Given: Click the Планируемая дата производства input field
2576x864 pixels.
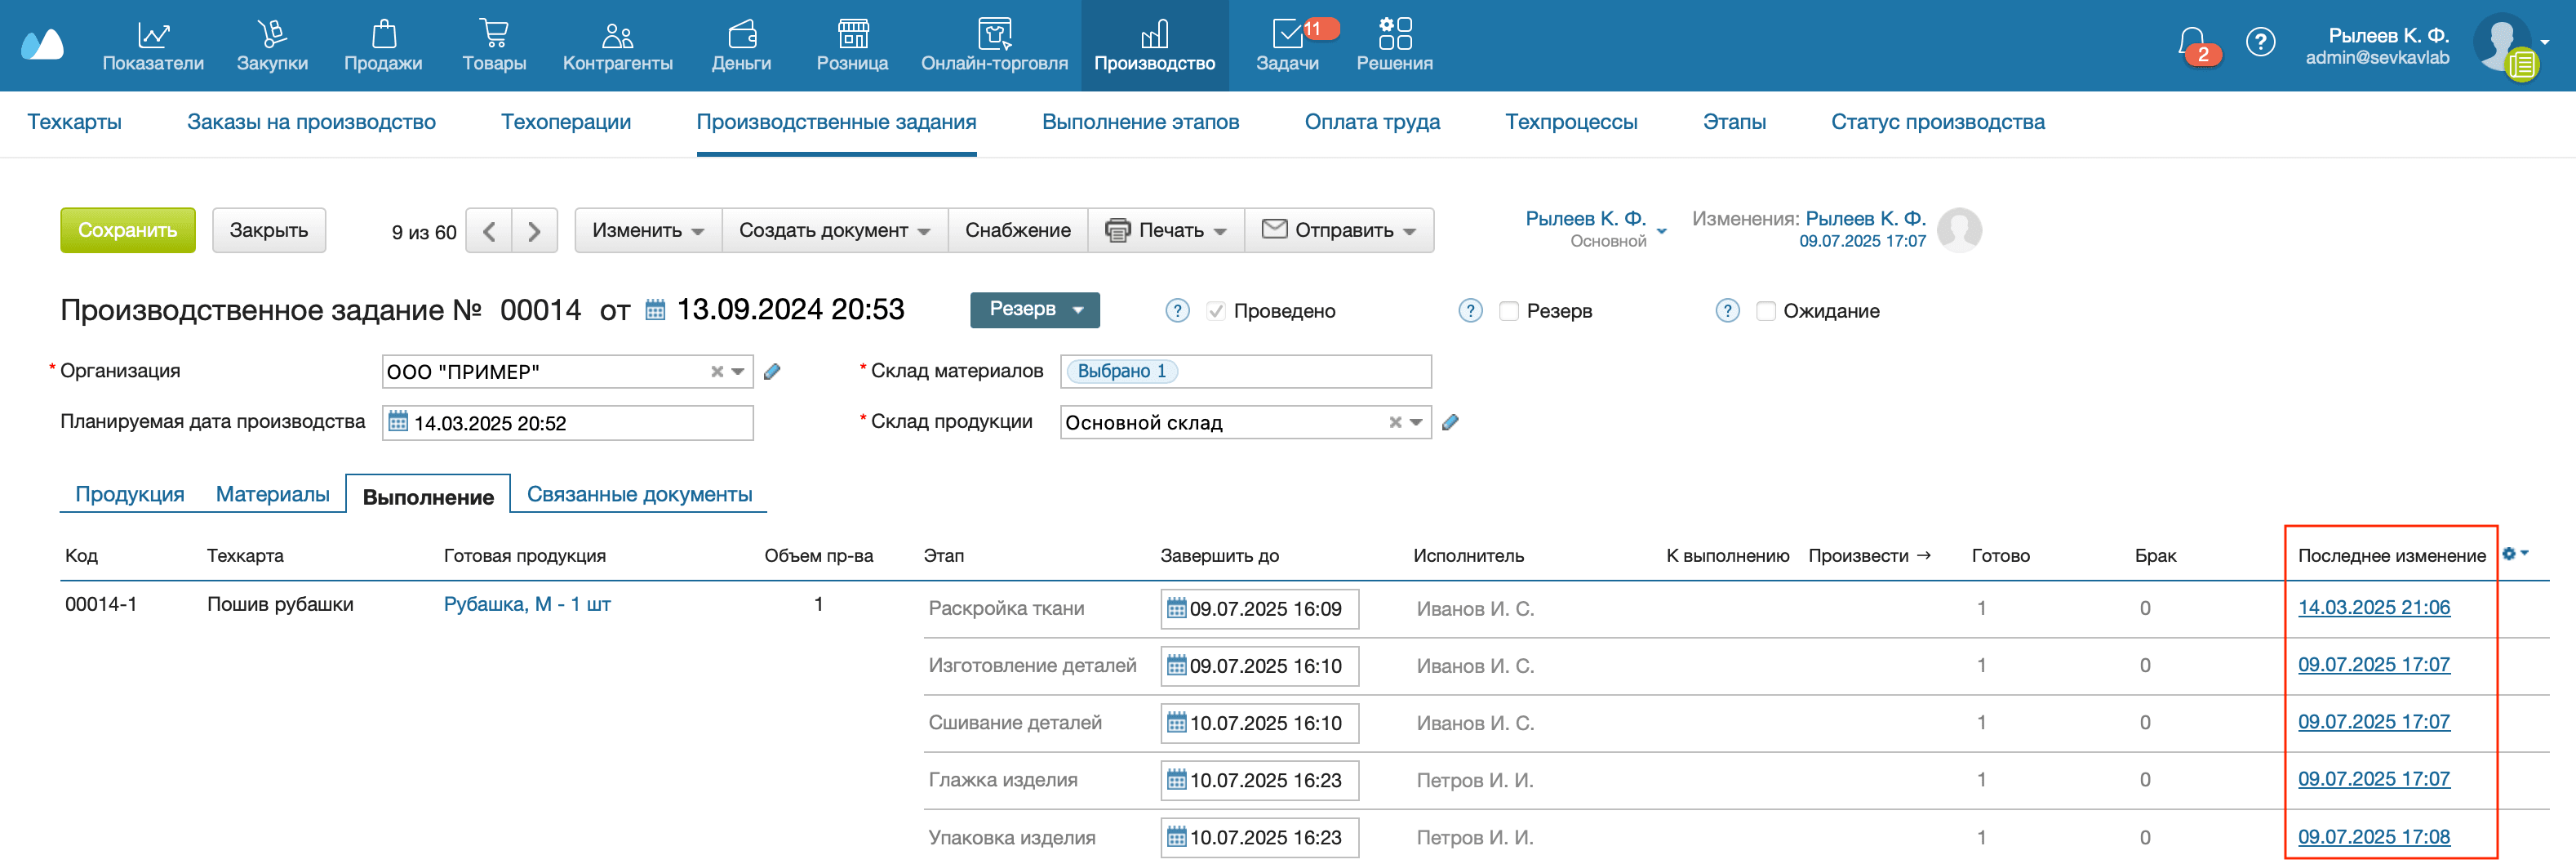Looking at the screenshot, I should [x=566, y=422].
